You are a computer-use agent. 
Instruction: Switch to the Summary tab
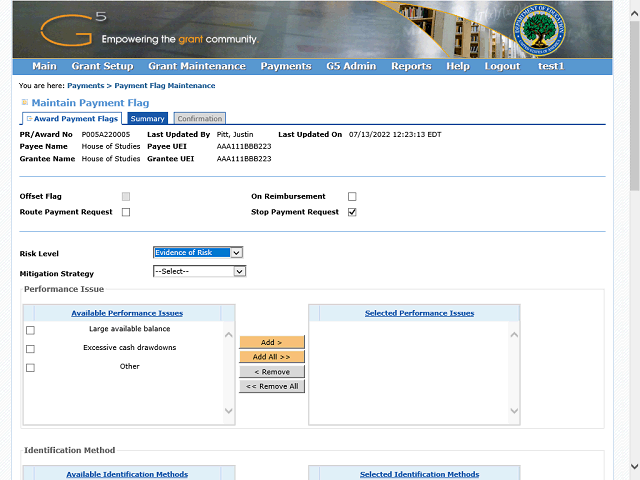pos(147,118)
